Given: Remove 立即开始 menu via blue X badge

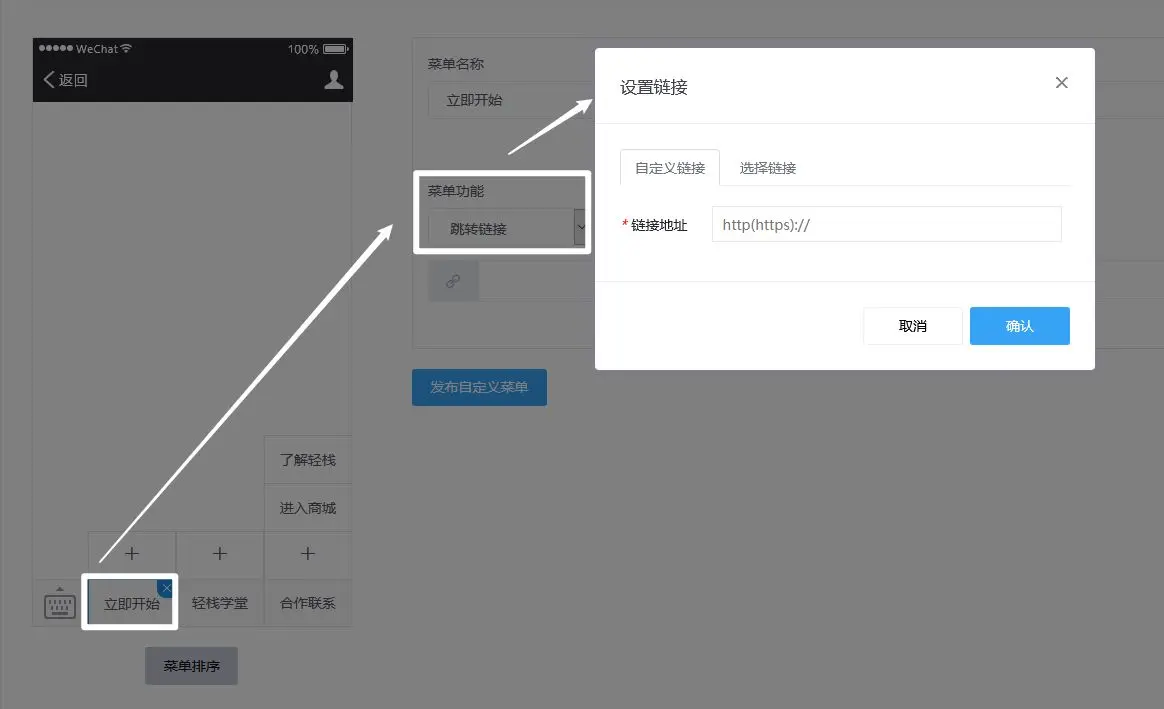Looking at the screenshot, I should tap(166, 588).
